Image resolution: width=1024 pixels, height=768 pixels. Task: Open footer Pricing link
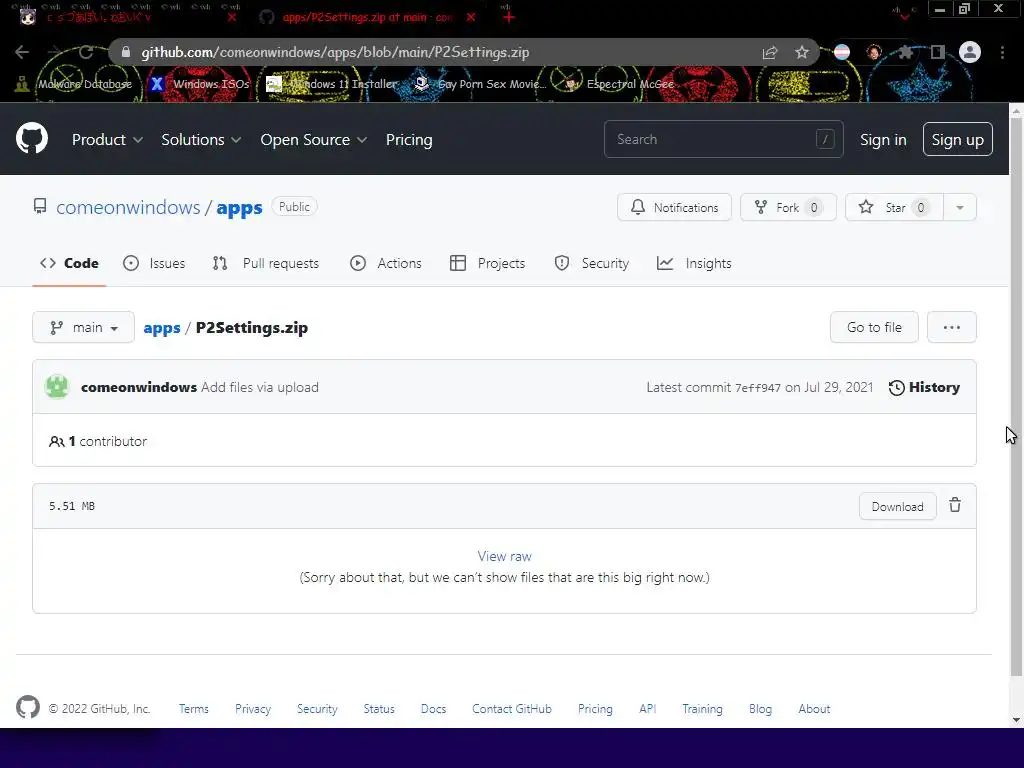tap(595, 709)
